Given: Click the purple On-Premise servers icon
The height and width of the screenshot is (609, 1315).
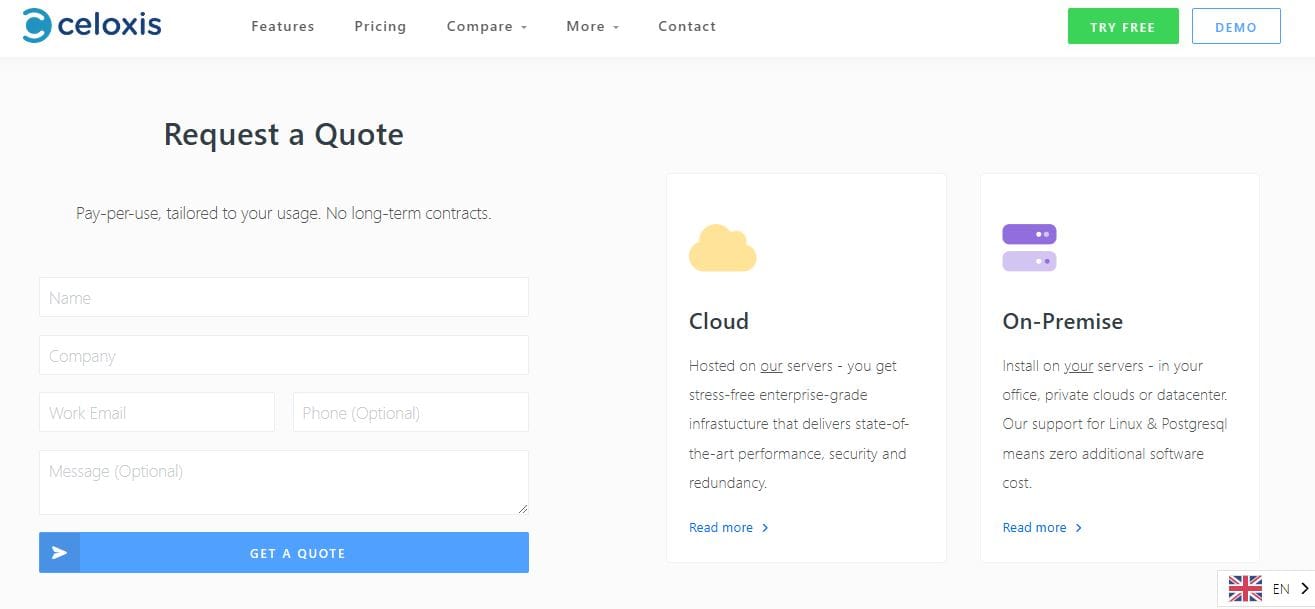Looking at the screenshot, I should pyautogui.click(x=1029, y=247).
